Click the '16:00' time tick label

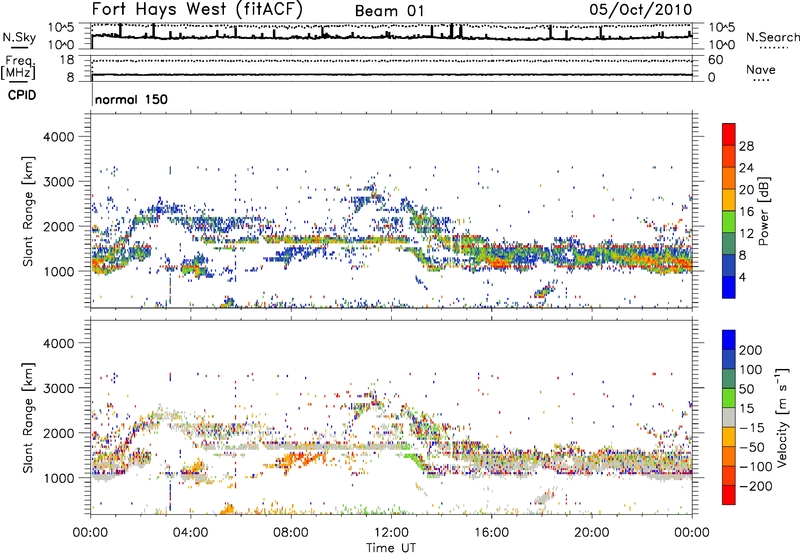click(x=491, y=533)
